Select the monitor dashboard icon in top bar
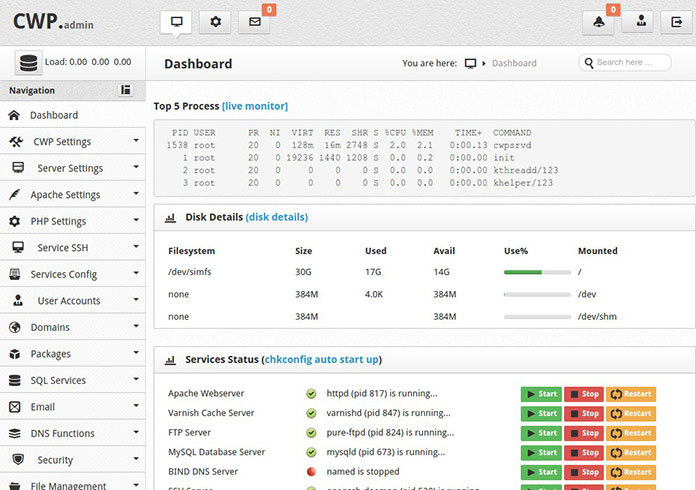 click(x=176, y=22)
